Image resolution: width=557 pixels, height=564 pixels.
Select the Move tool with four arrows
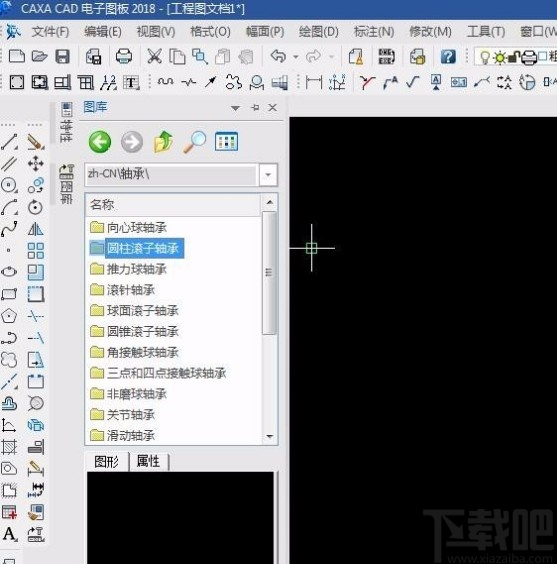tap(36, 164)
